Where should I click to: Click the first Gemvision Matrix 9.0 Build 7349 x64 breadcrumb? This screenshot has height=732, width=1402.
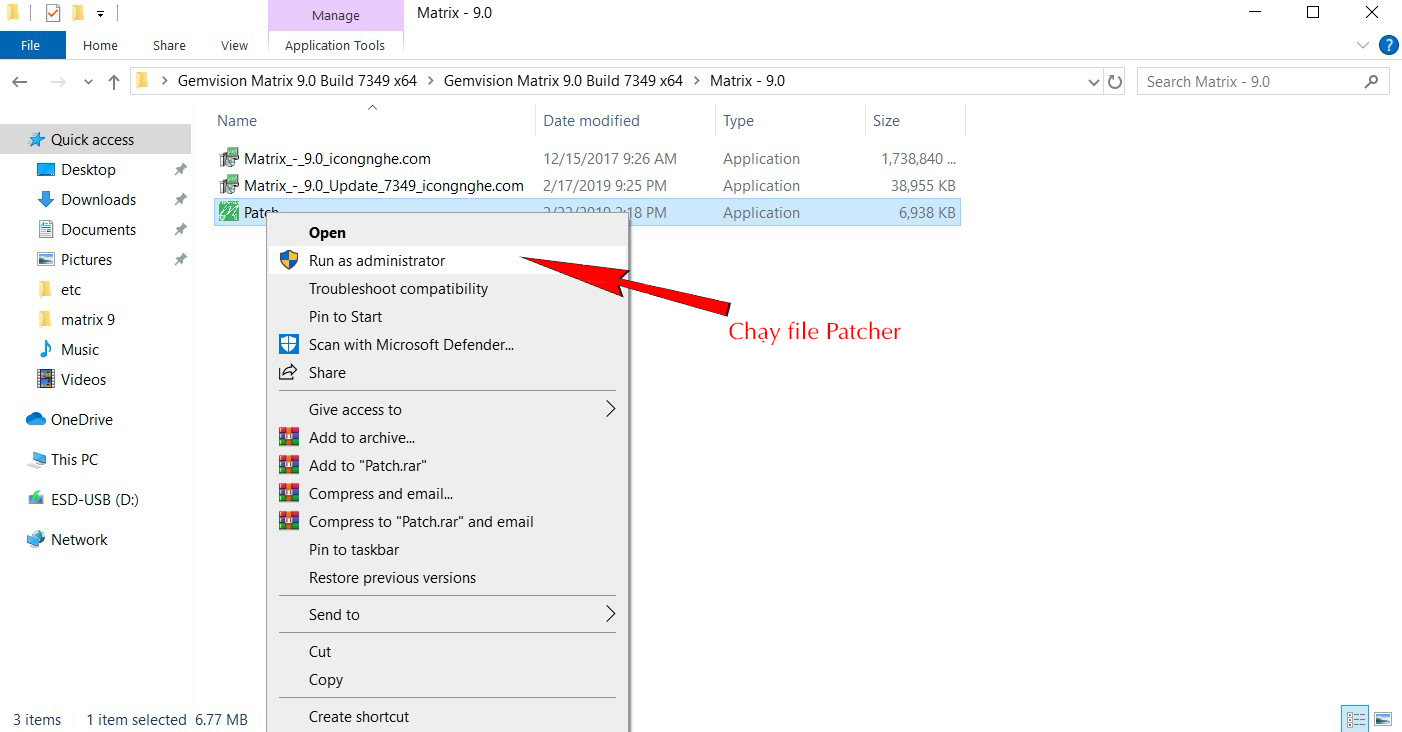[297, 82]
